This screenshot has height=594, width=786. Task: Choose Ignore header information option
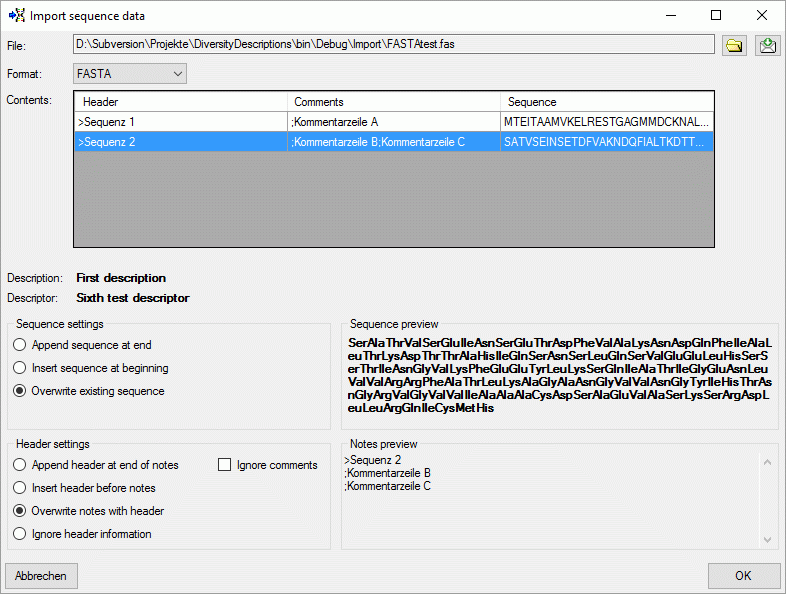[82, 534]
